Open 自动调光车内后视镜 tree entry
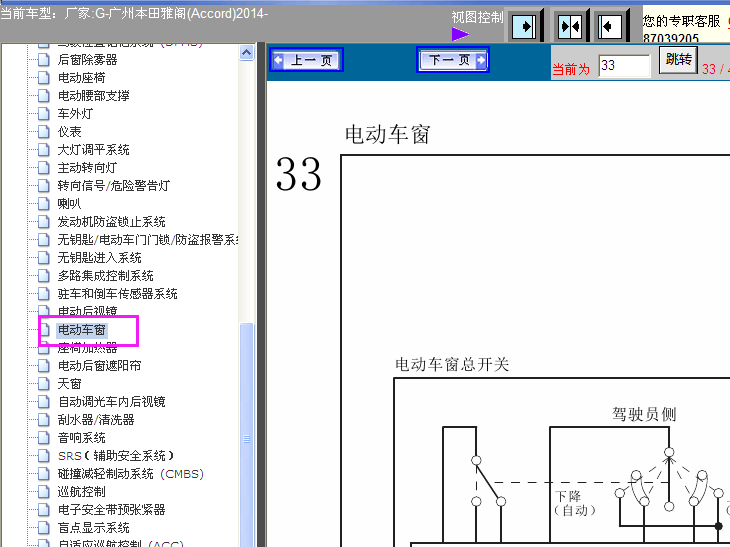This screenshot has width=730, height=547. tap(111, 402)
